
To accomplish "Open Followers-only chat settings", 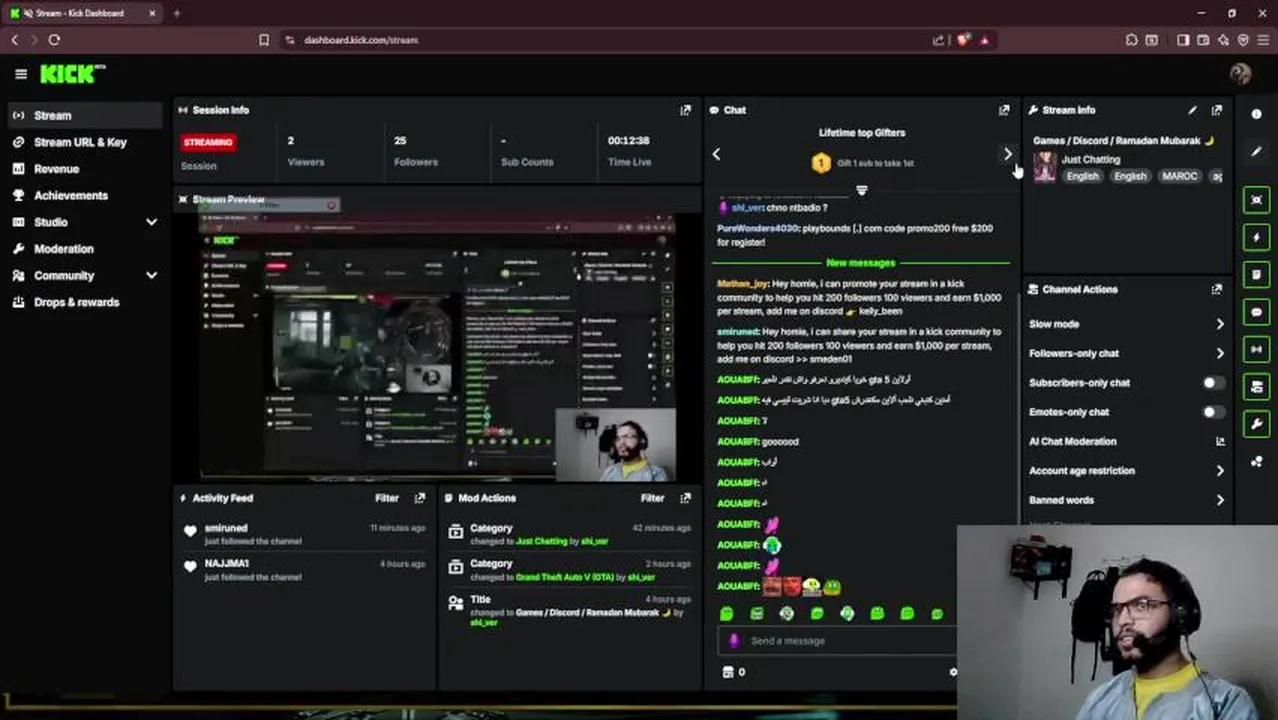I will coord(1126,353).
